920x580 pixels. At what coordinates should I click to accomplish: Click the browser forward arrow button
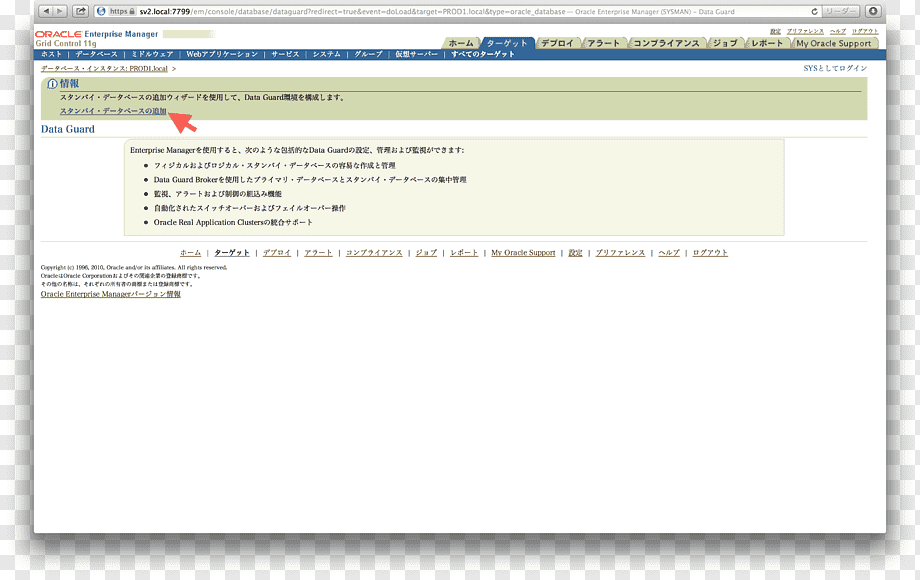click(x=60, y=11)
